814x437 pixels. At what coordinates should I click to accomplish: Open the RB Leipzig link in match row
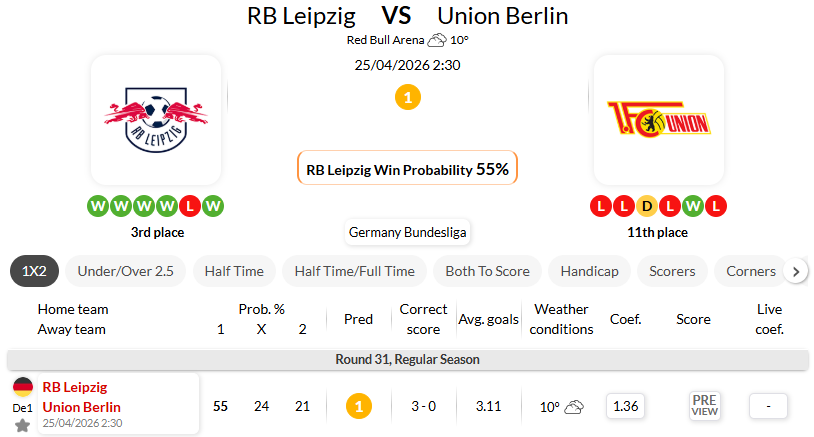(x=74, y=387)
